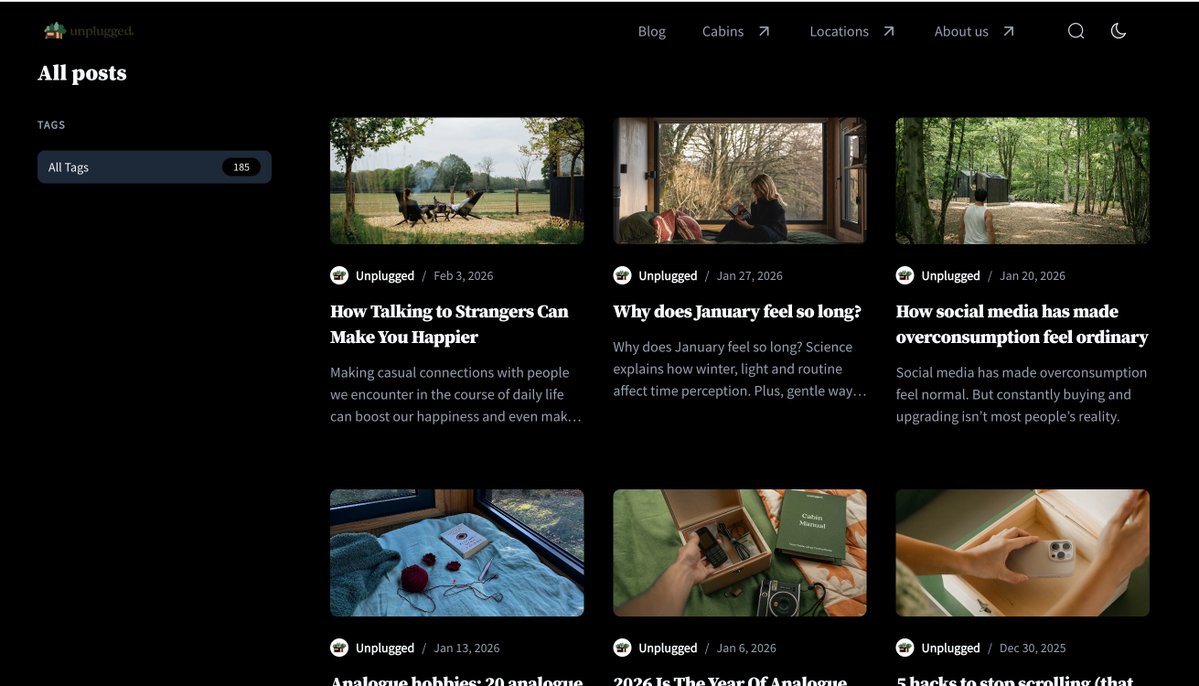
Task: Open the phone in box thumbnail
Action: coord(1022,553)
